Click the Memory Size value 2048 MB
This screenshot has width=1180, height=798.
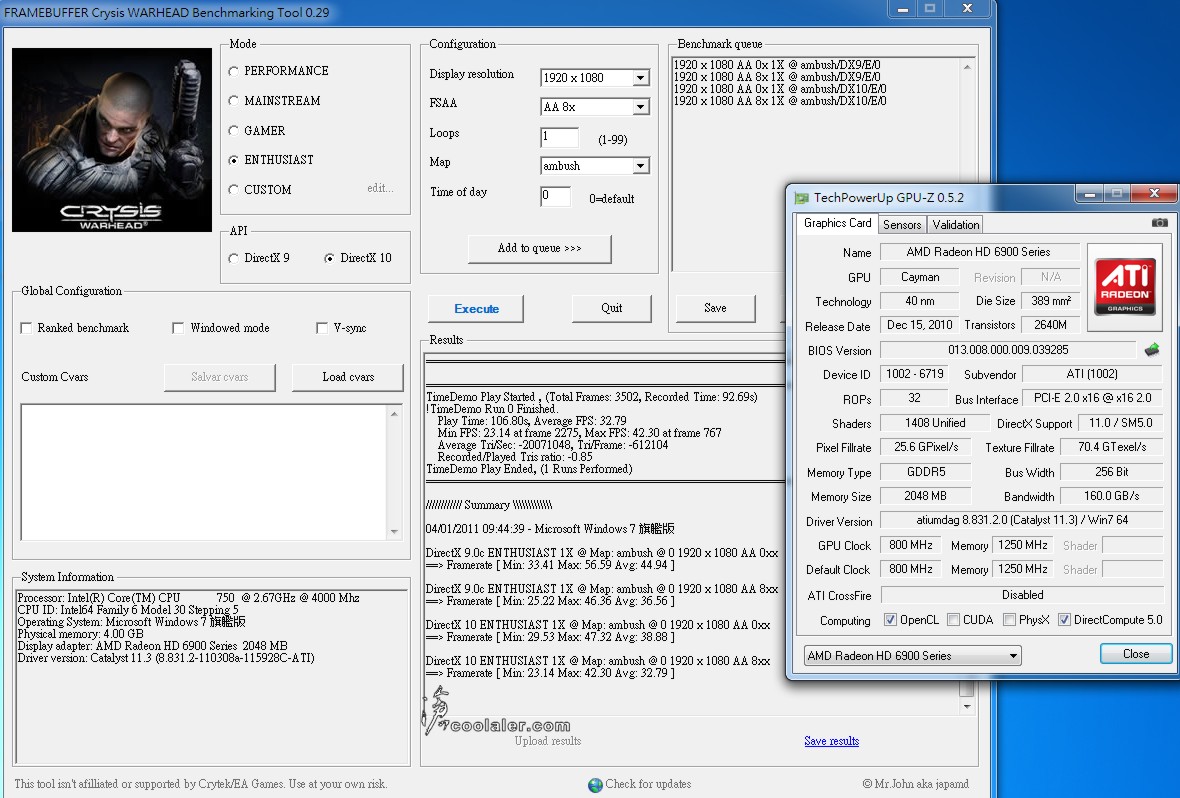pyautogui.click(x=925, y=496)
